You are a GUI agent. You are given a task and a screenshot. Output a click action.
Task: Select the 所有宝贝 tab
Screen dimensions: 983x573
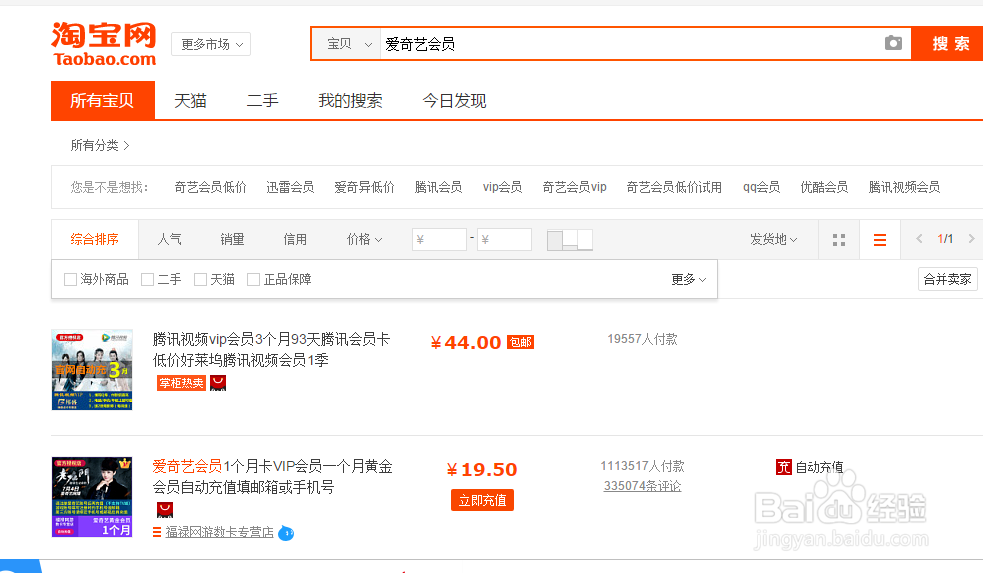pos(103,100)
